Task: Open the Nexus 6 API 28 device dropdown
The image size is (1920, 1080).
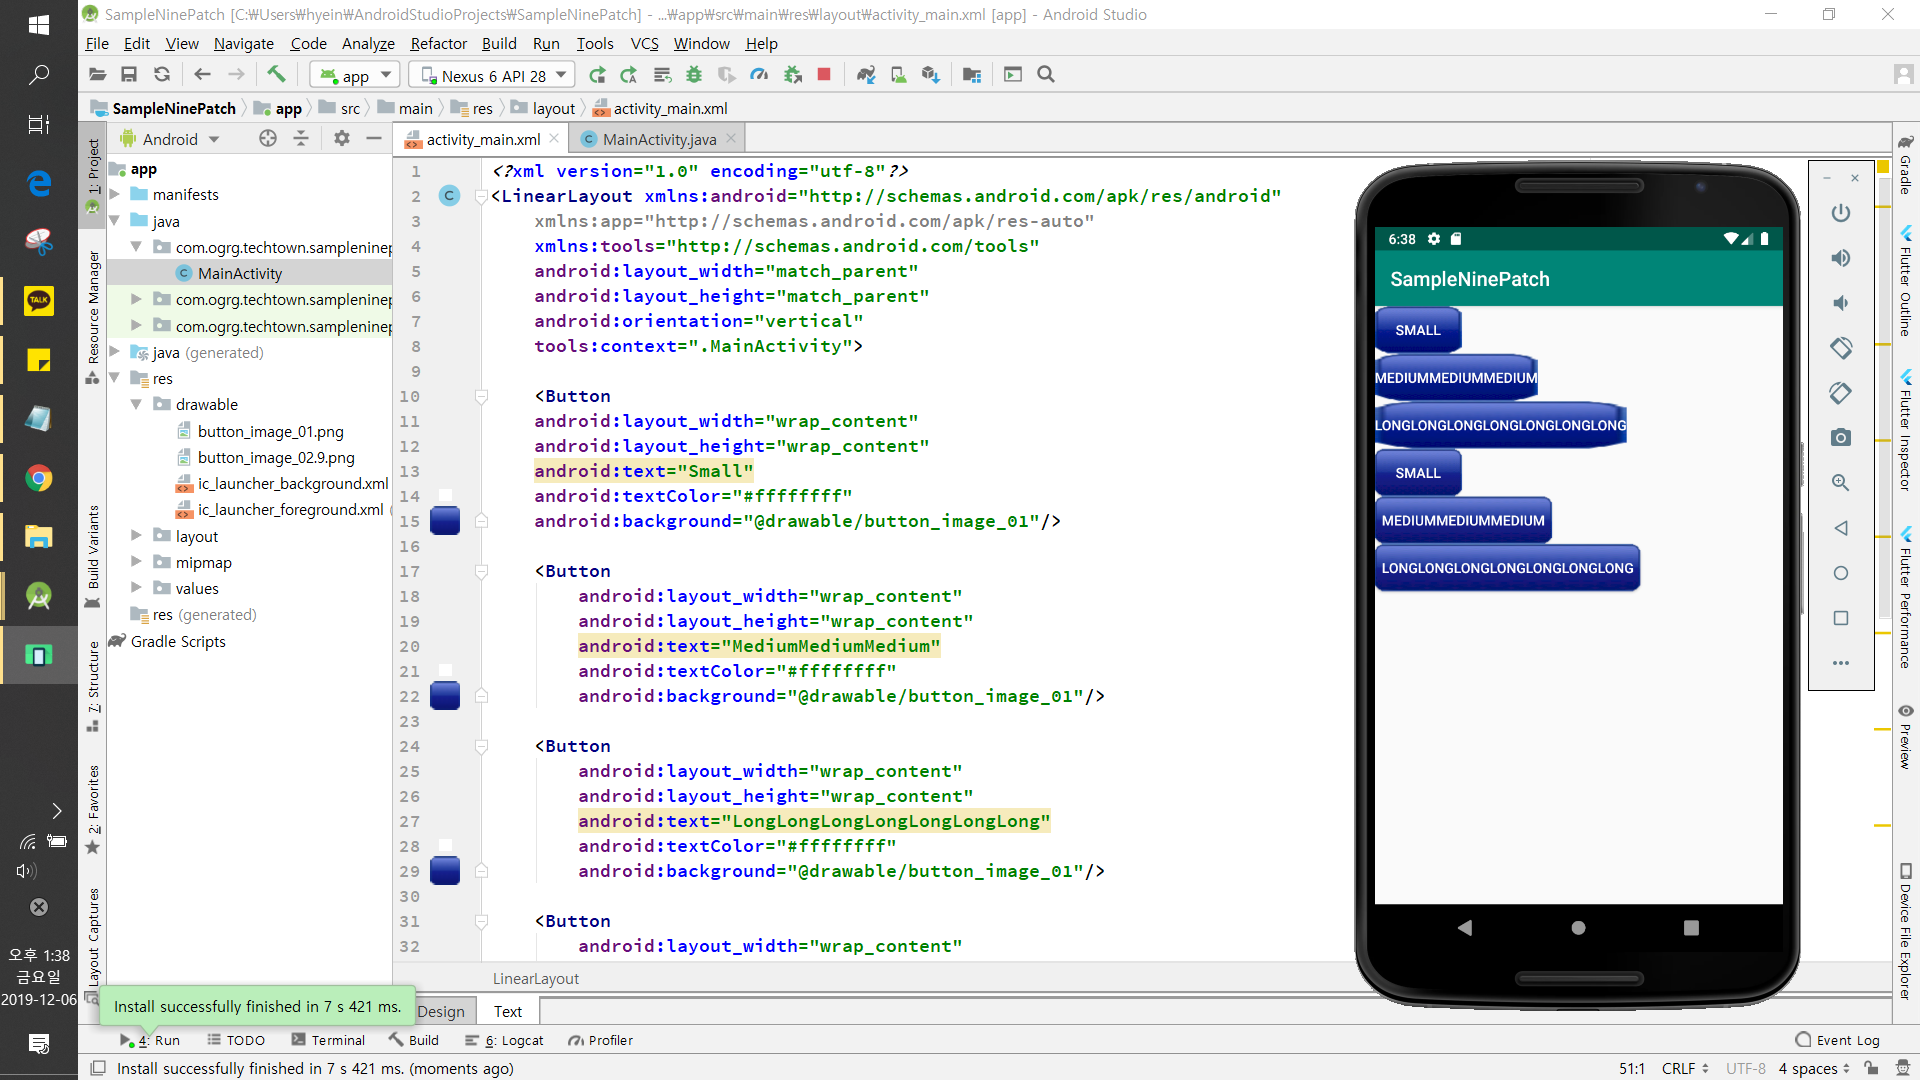Action: pos(494,75)
